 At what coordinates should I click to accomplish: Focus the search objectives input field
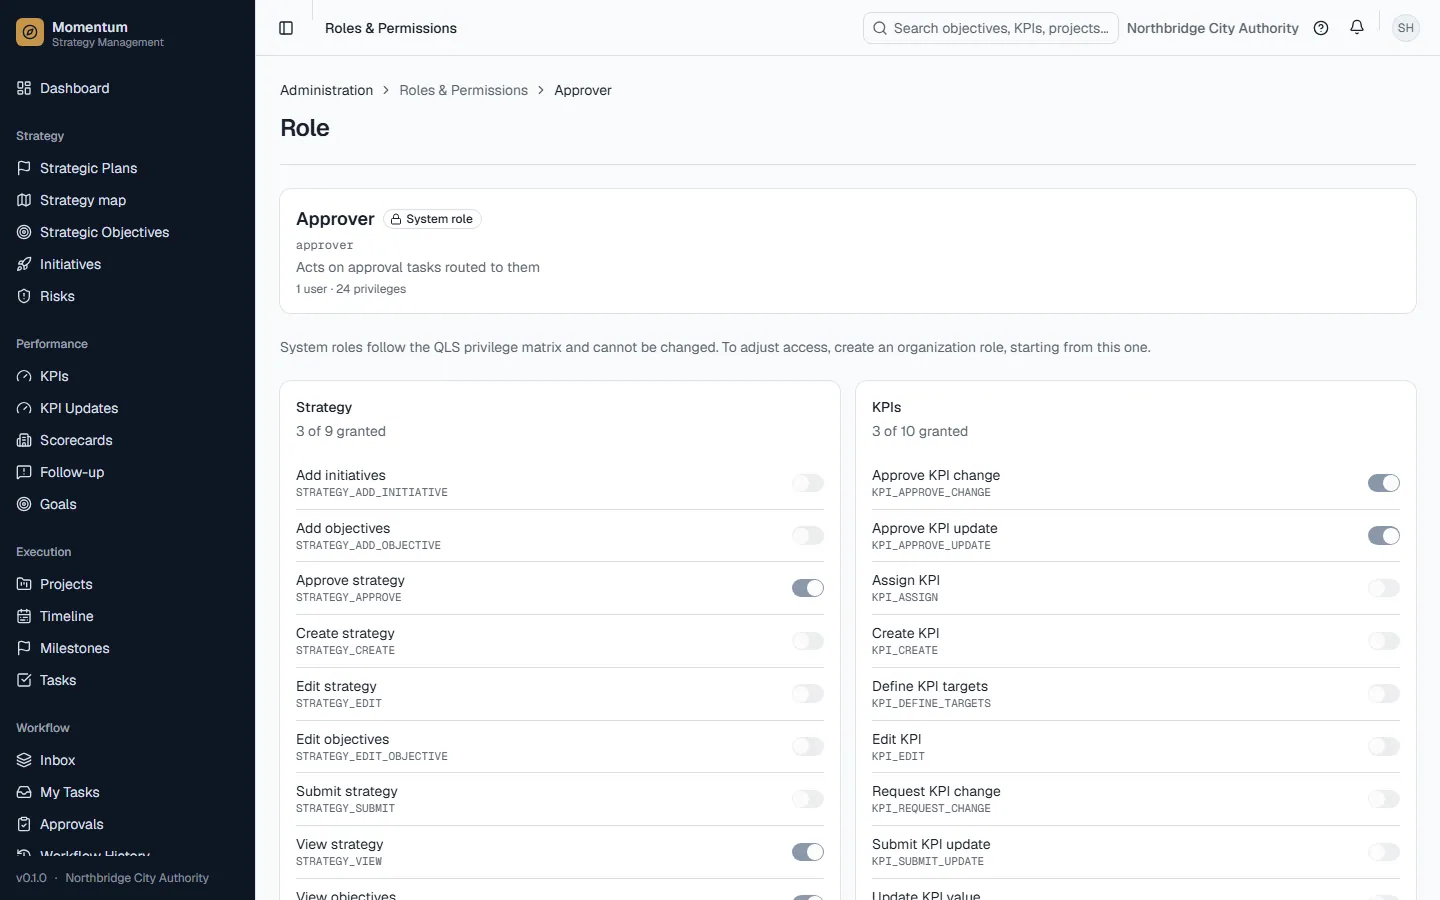point(990,28)
